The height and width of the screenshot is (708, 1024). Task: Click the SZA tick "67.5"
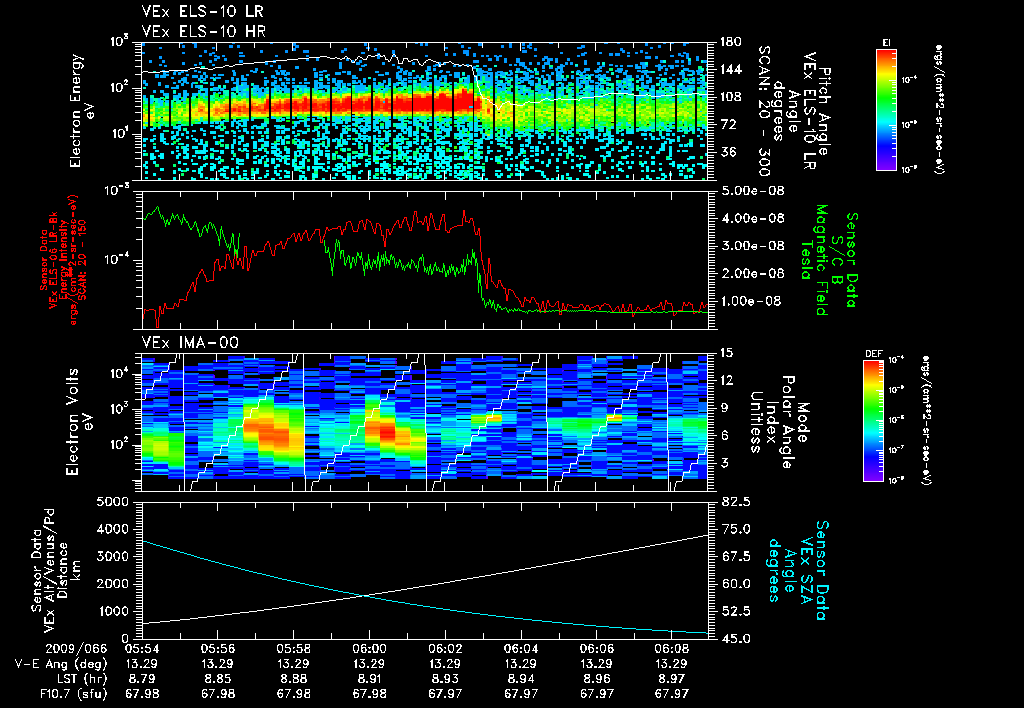(735, 556)
